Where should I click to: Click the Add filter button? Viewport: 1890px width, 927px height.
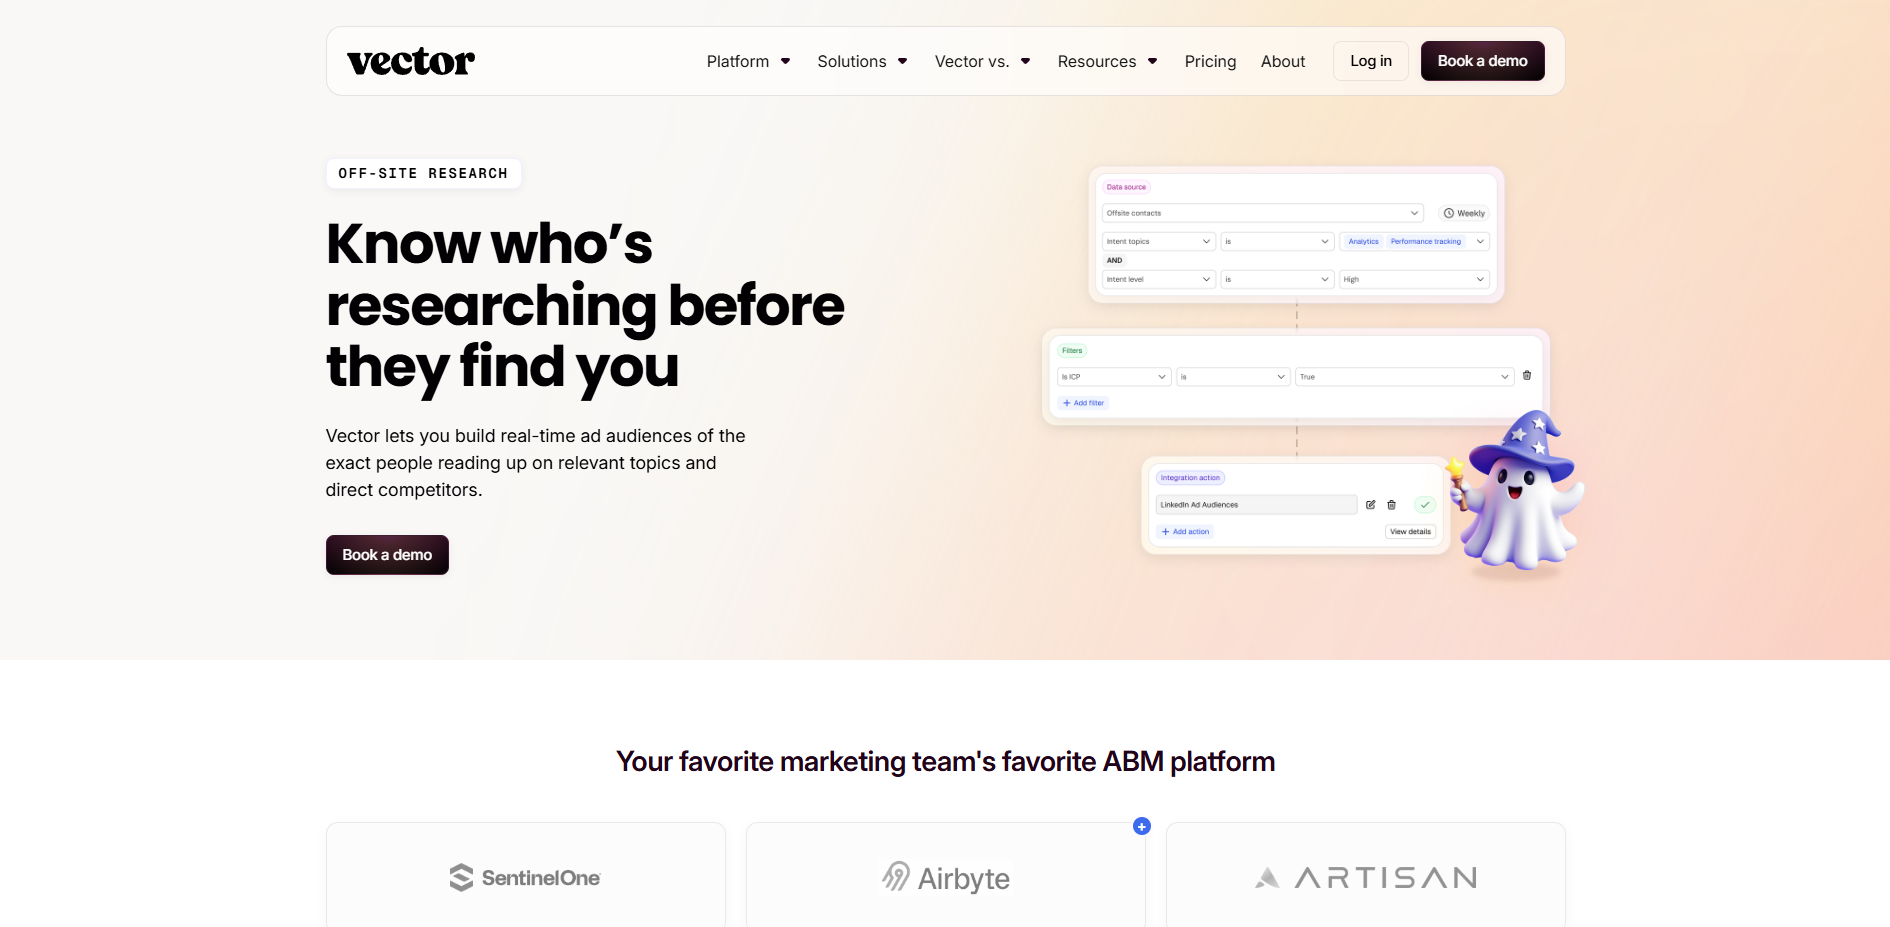[1083, 403]
